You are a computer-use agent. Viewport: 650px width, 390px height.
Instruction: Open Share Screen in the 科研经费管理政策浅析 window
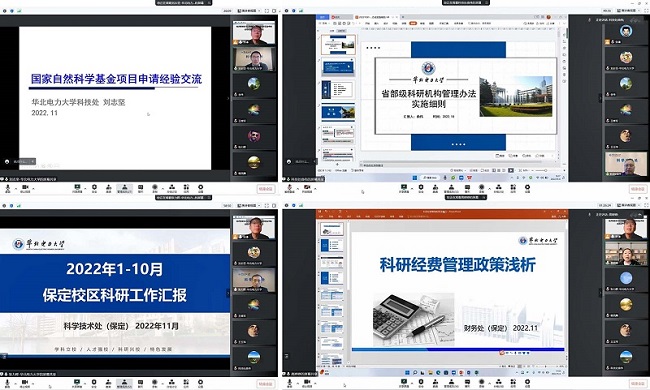click(404, 383)
